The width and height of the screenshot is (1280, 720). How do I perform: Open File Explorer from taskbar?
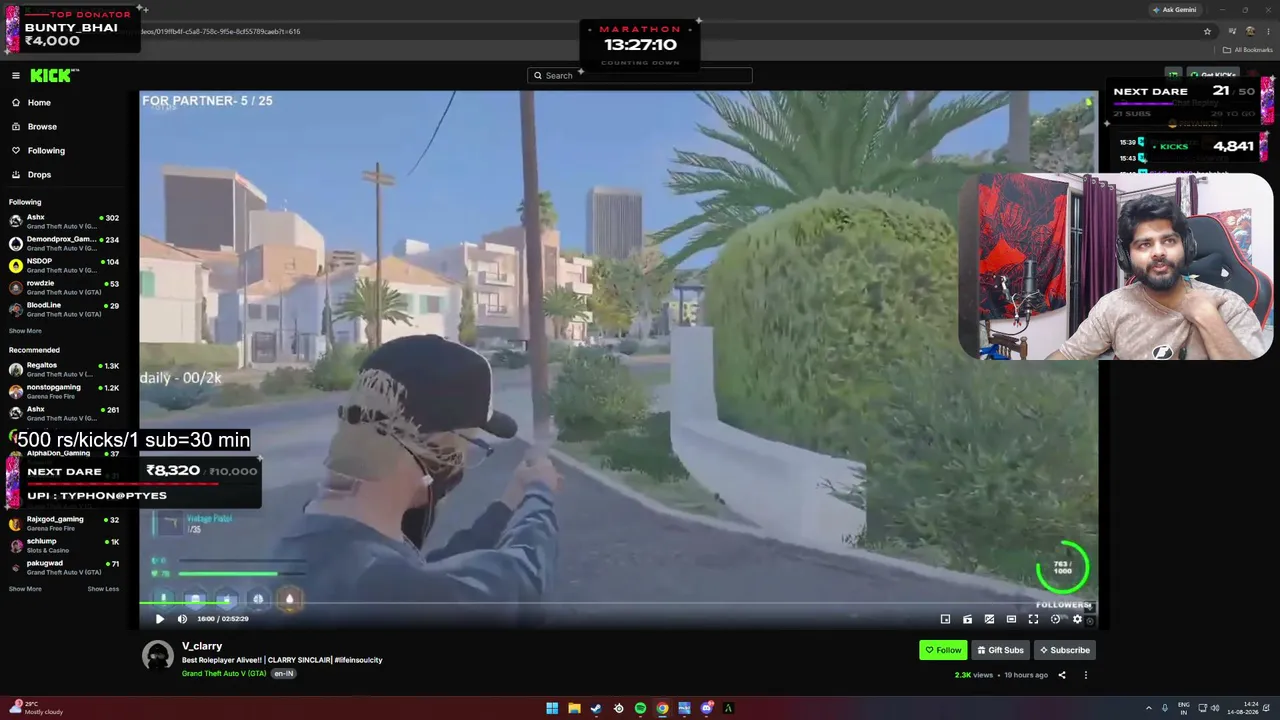pos(574,709)
